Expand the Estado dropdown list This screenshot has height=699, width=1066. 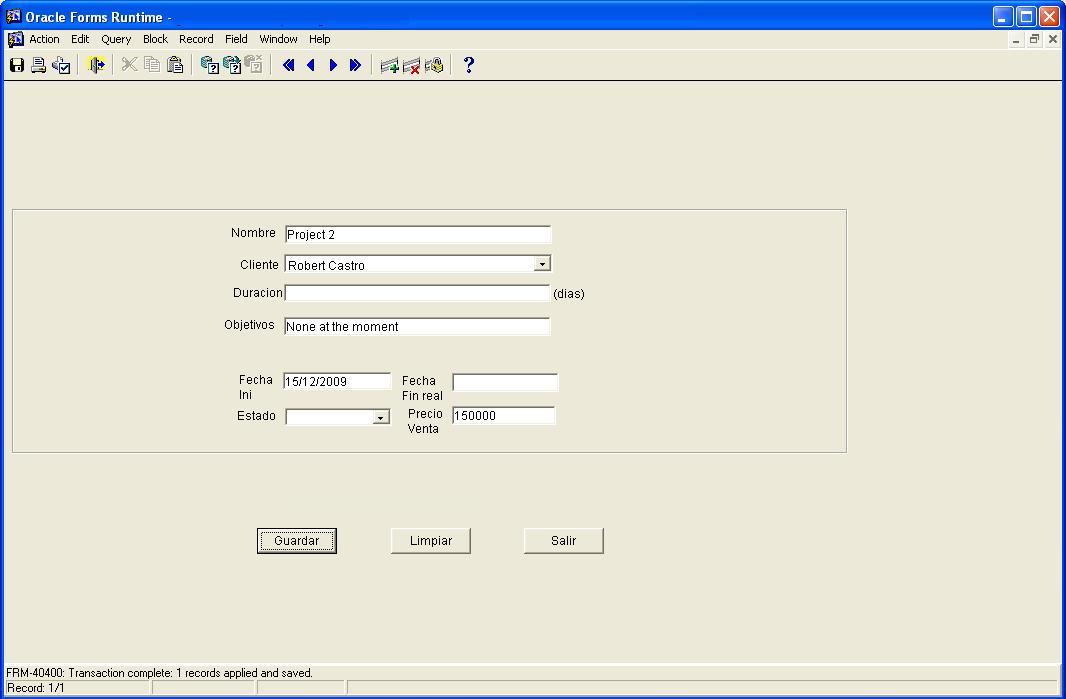coord(380,417)
